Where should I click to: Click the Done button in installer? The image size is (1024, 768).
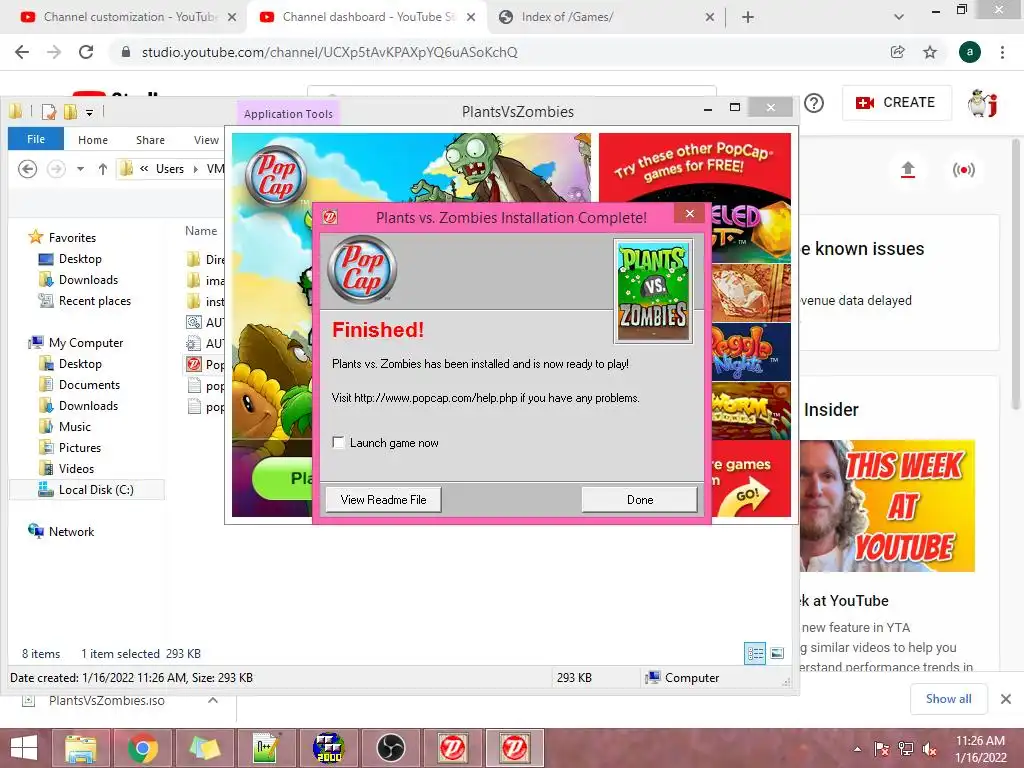pyautogui.click(x=639, y=500)
